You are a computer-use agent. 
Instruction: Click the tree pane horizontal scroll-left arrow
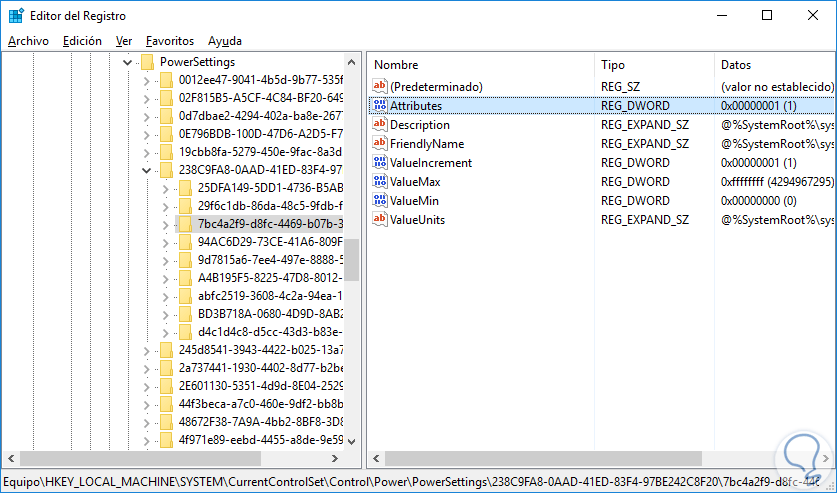(11, 458)
